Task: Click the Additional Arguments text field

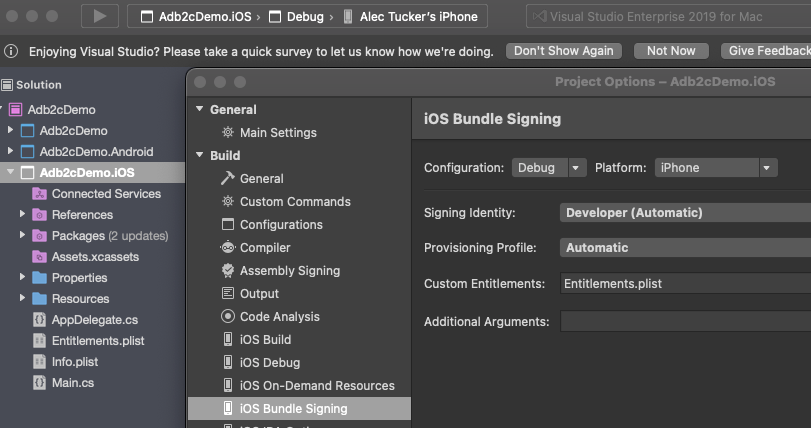Action: click(x=685, y=321)
